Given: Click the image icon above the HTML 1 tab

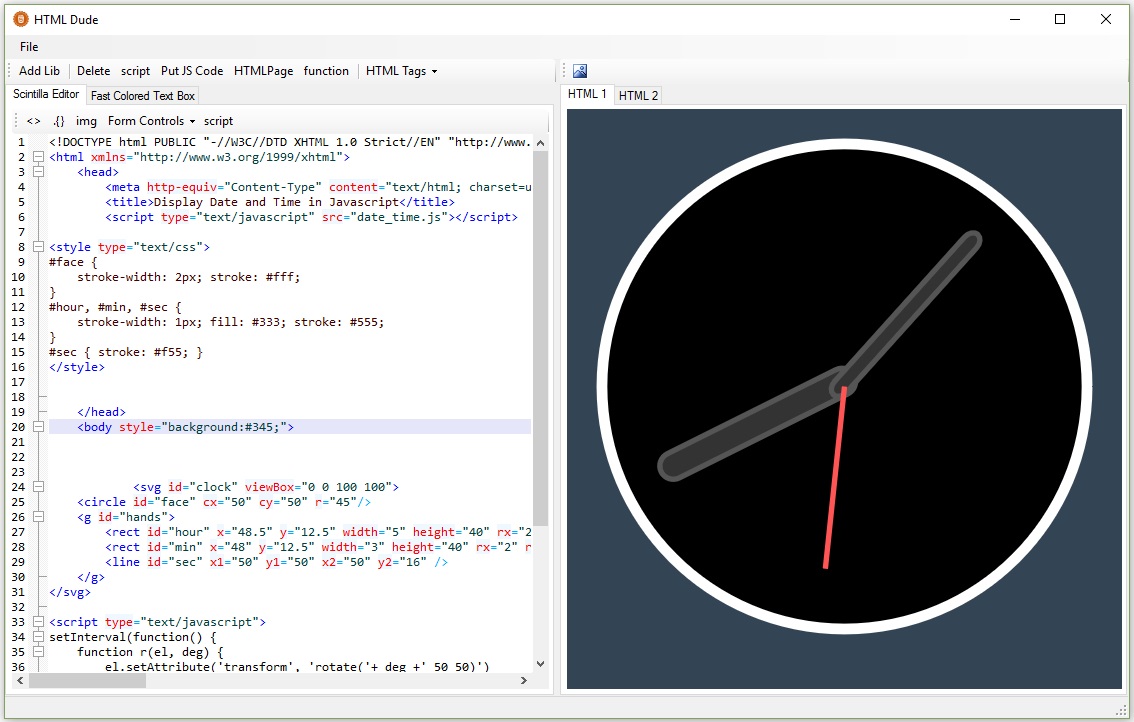Looking at the screenshot, I should pyautogui.click(x=580, y=71).
